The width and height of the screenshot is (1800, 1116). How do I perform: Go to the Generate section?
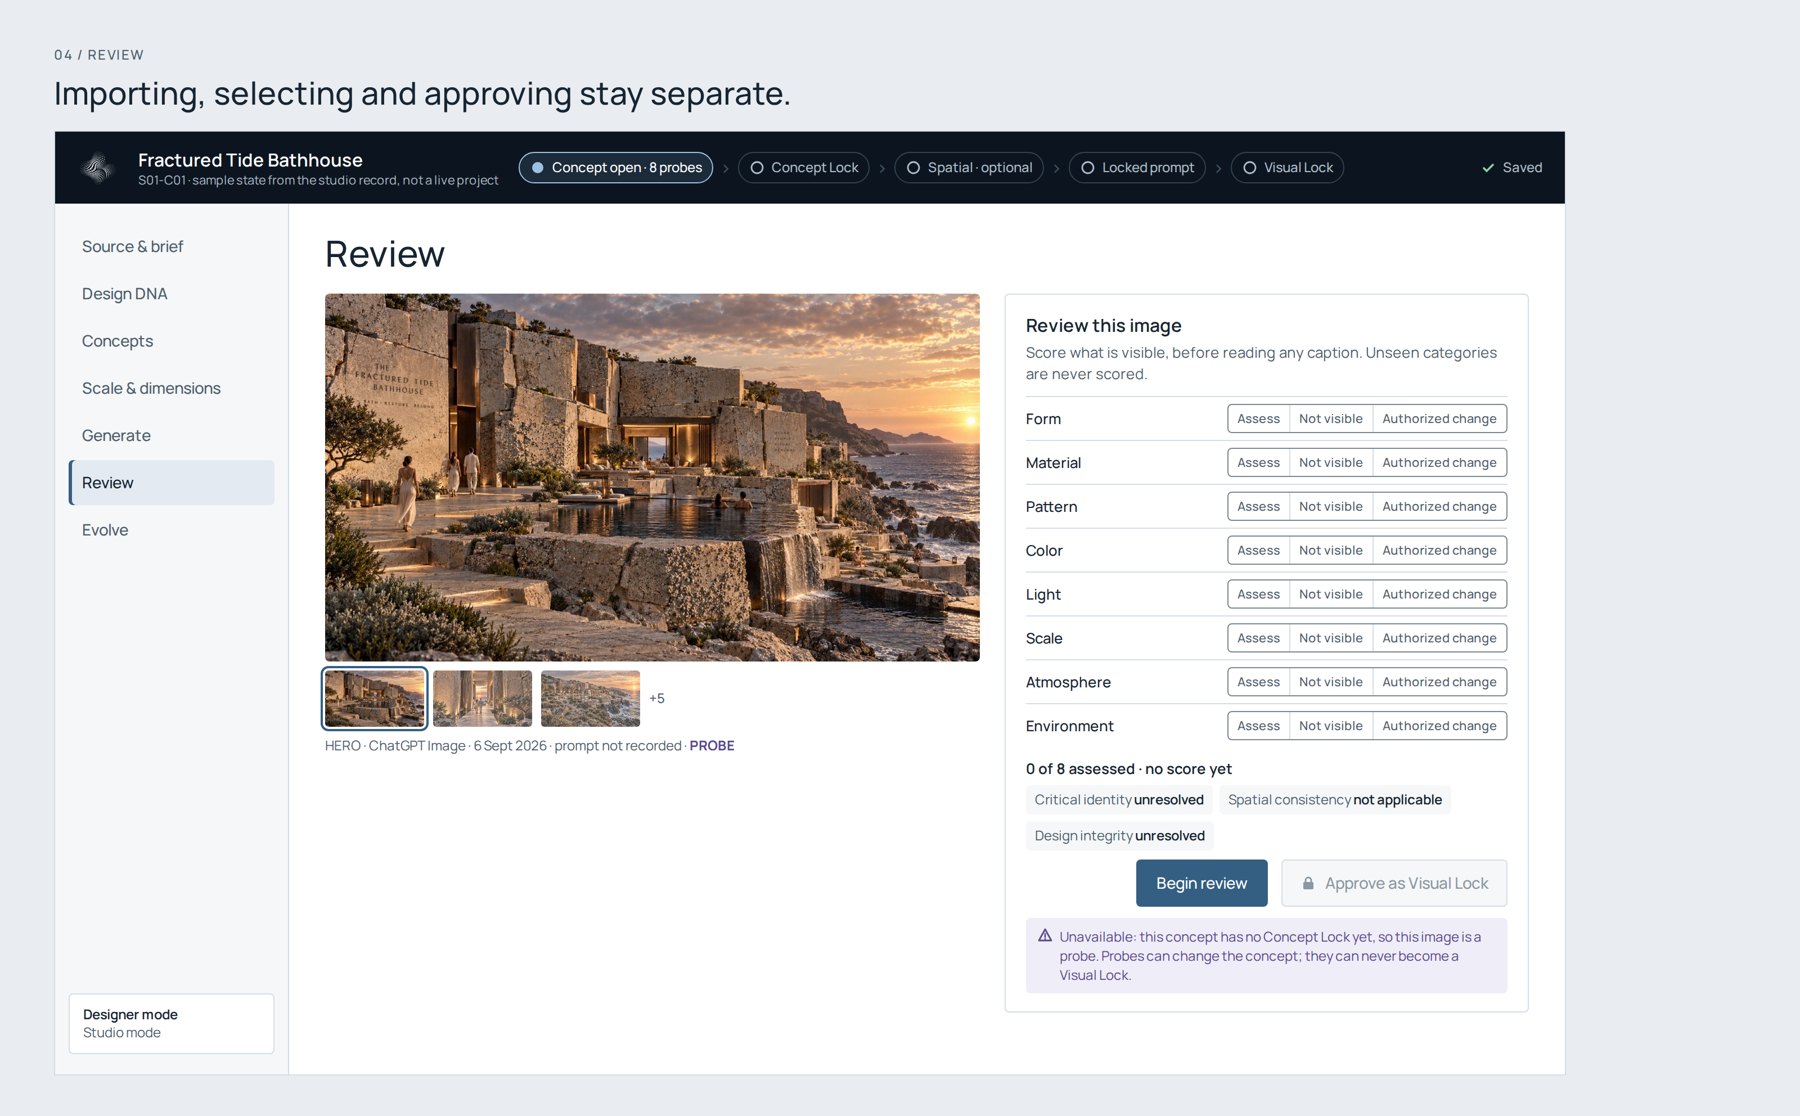point(171,436)
